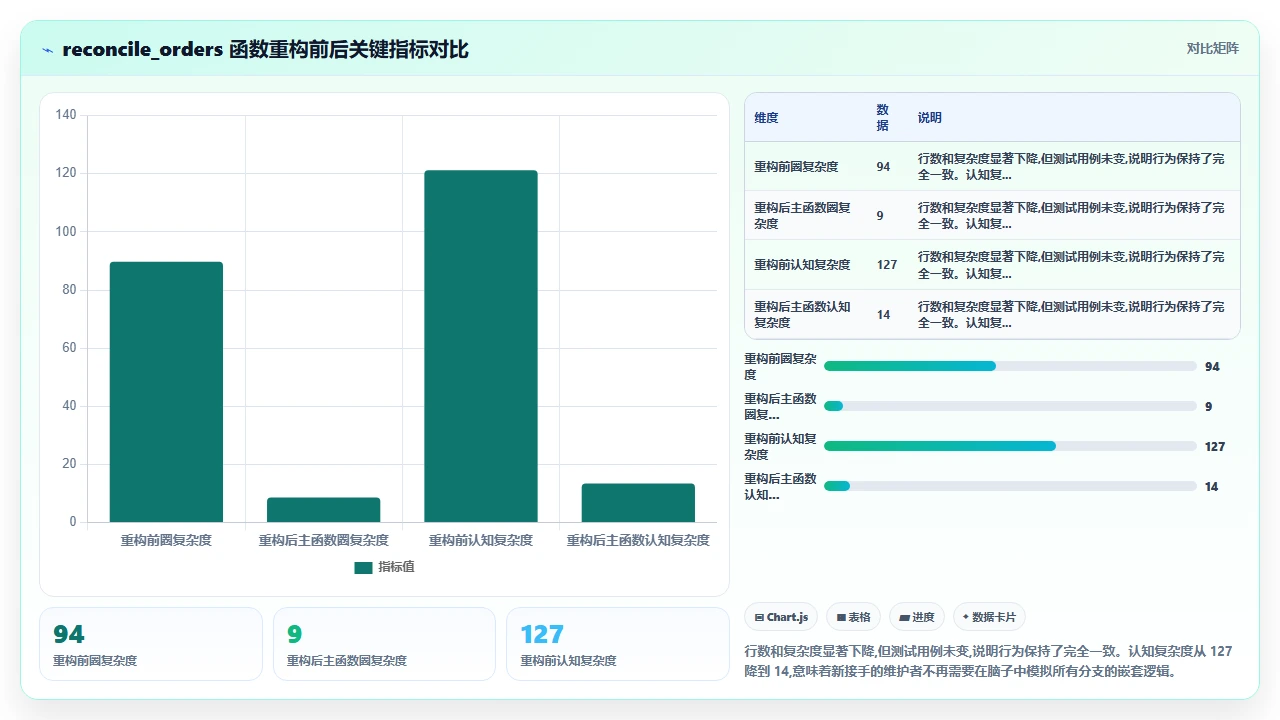Click the 重构后主函数圈复杂度 chart bar

[323, 510]
